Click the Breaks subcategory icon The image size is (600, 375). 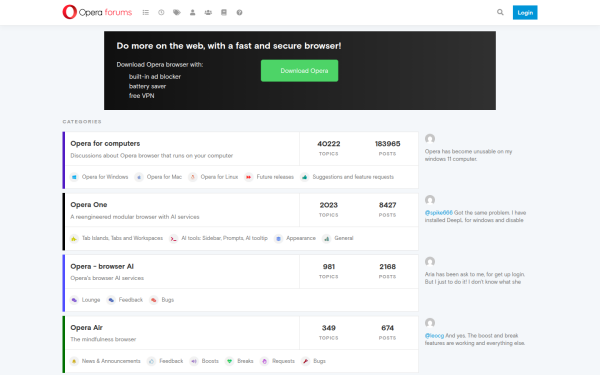click(x=230, y=361)
